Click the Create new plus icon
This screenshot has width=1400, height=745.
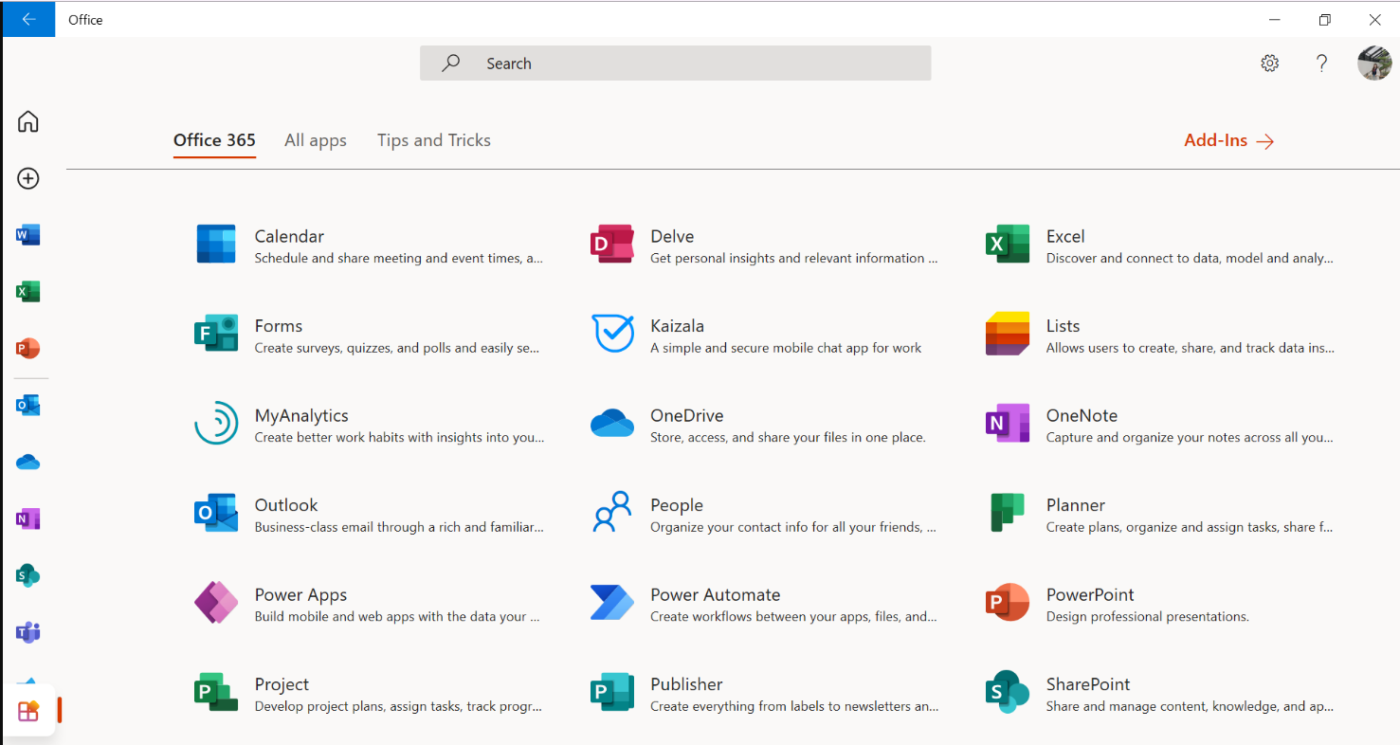(28, 179)
